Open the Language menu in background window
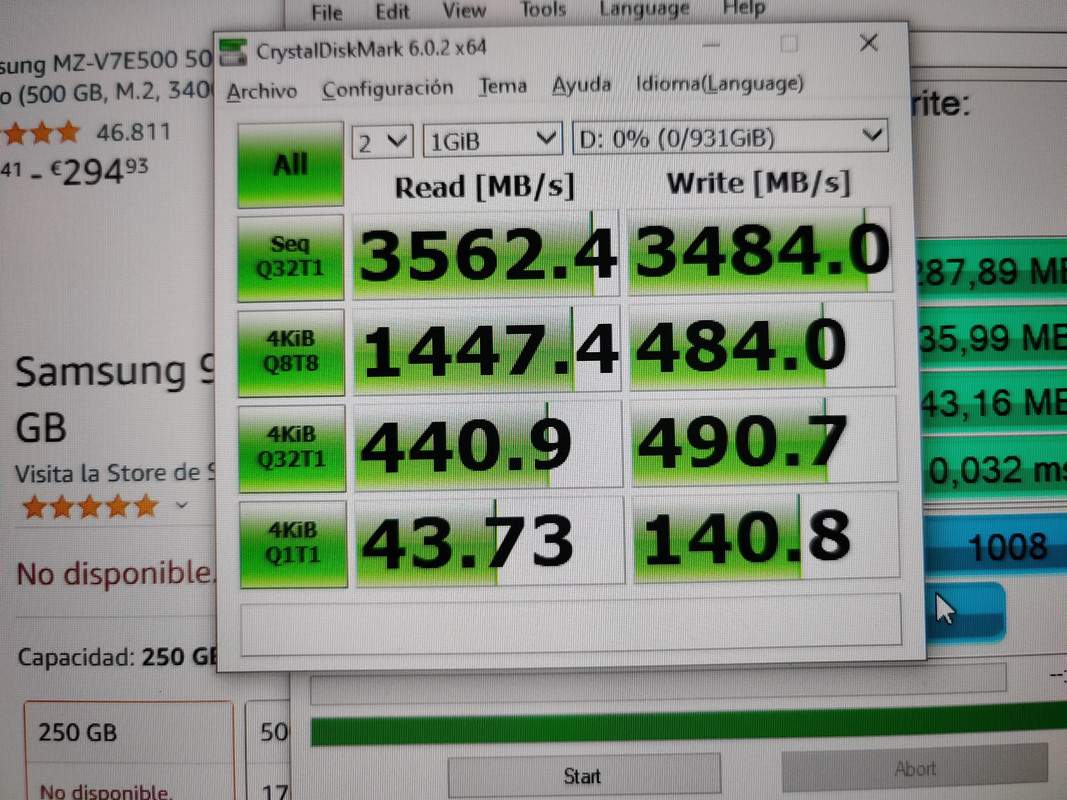Screen dimensions: 1067x800 pyautogui.click(x=644, y=9)
